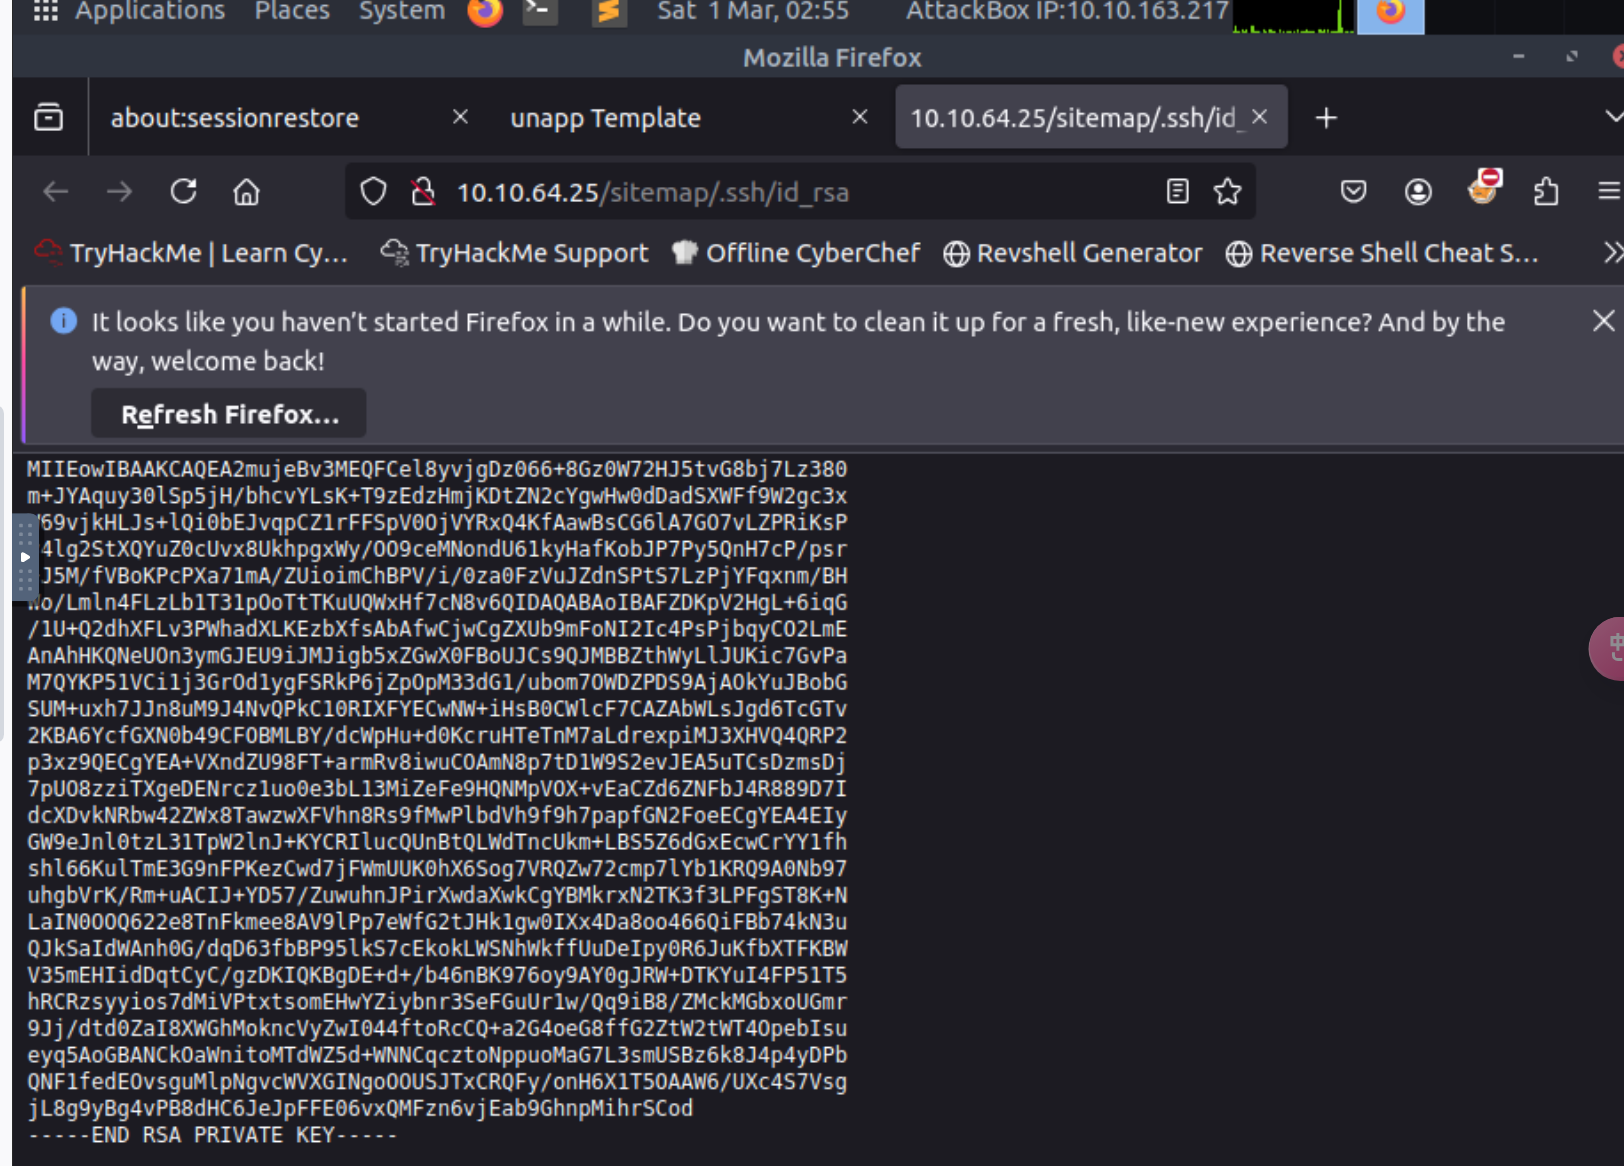Viewport: 1624px width, 1166px height.
Task: Dismiss the Firefox refresh notification bar
Action: (x=1603, y=320)
